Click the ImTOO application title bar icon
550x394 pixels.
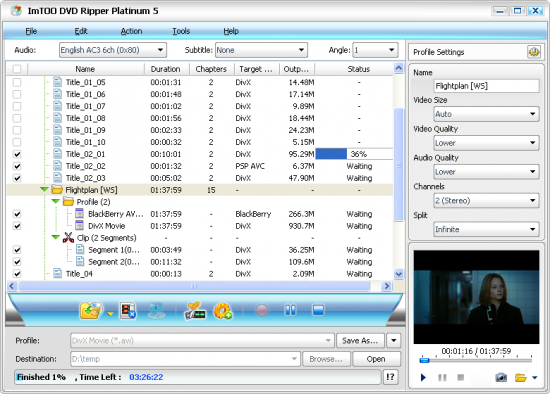coord(16,11)
